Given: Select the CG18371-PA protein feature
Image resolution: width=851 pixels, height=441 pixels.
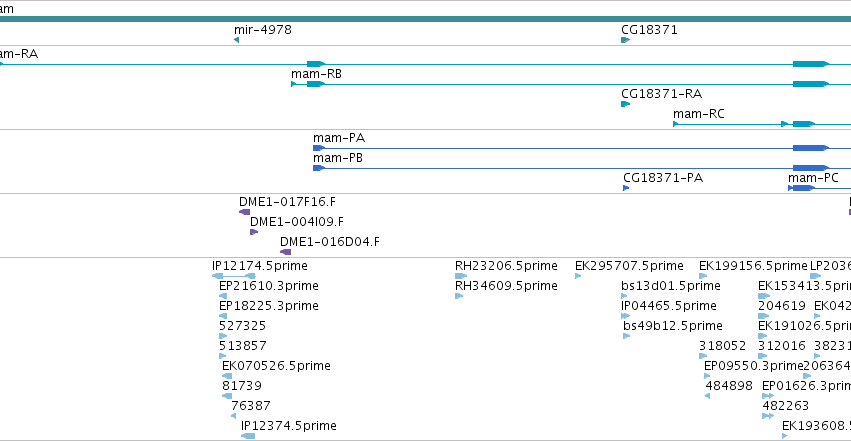Looking at the screenshot, I should click(x=663, y=178).
